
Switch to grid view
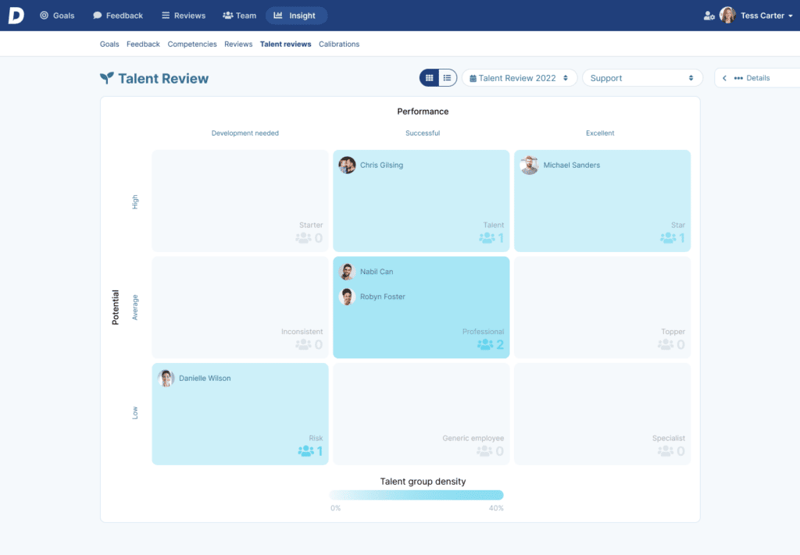[x=430, y=78]
